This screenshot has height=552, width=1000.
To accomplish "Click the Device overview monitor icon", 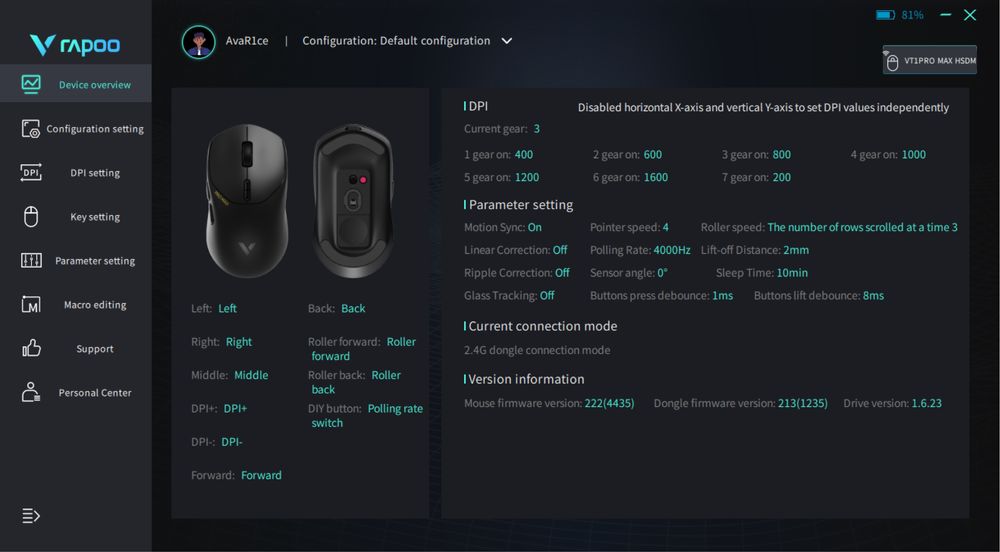I will click(31, 84).
